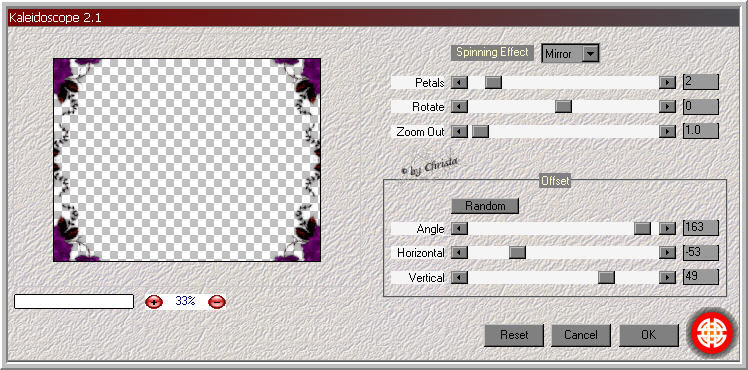Click the Horizontal offset value field
This screenshot has height=370, width=748.
pos(700,253)
